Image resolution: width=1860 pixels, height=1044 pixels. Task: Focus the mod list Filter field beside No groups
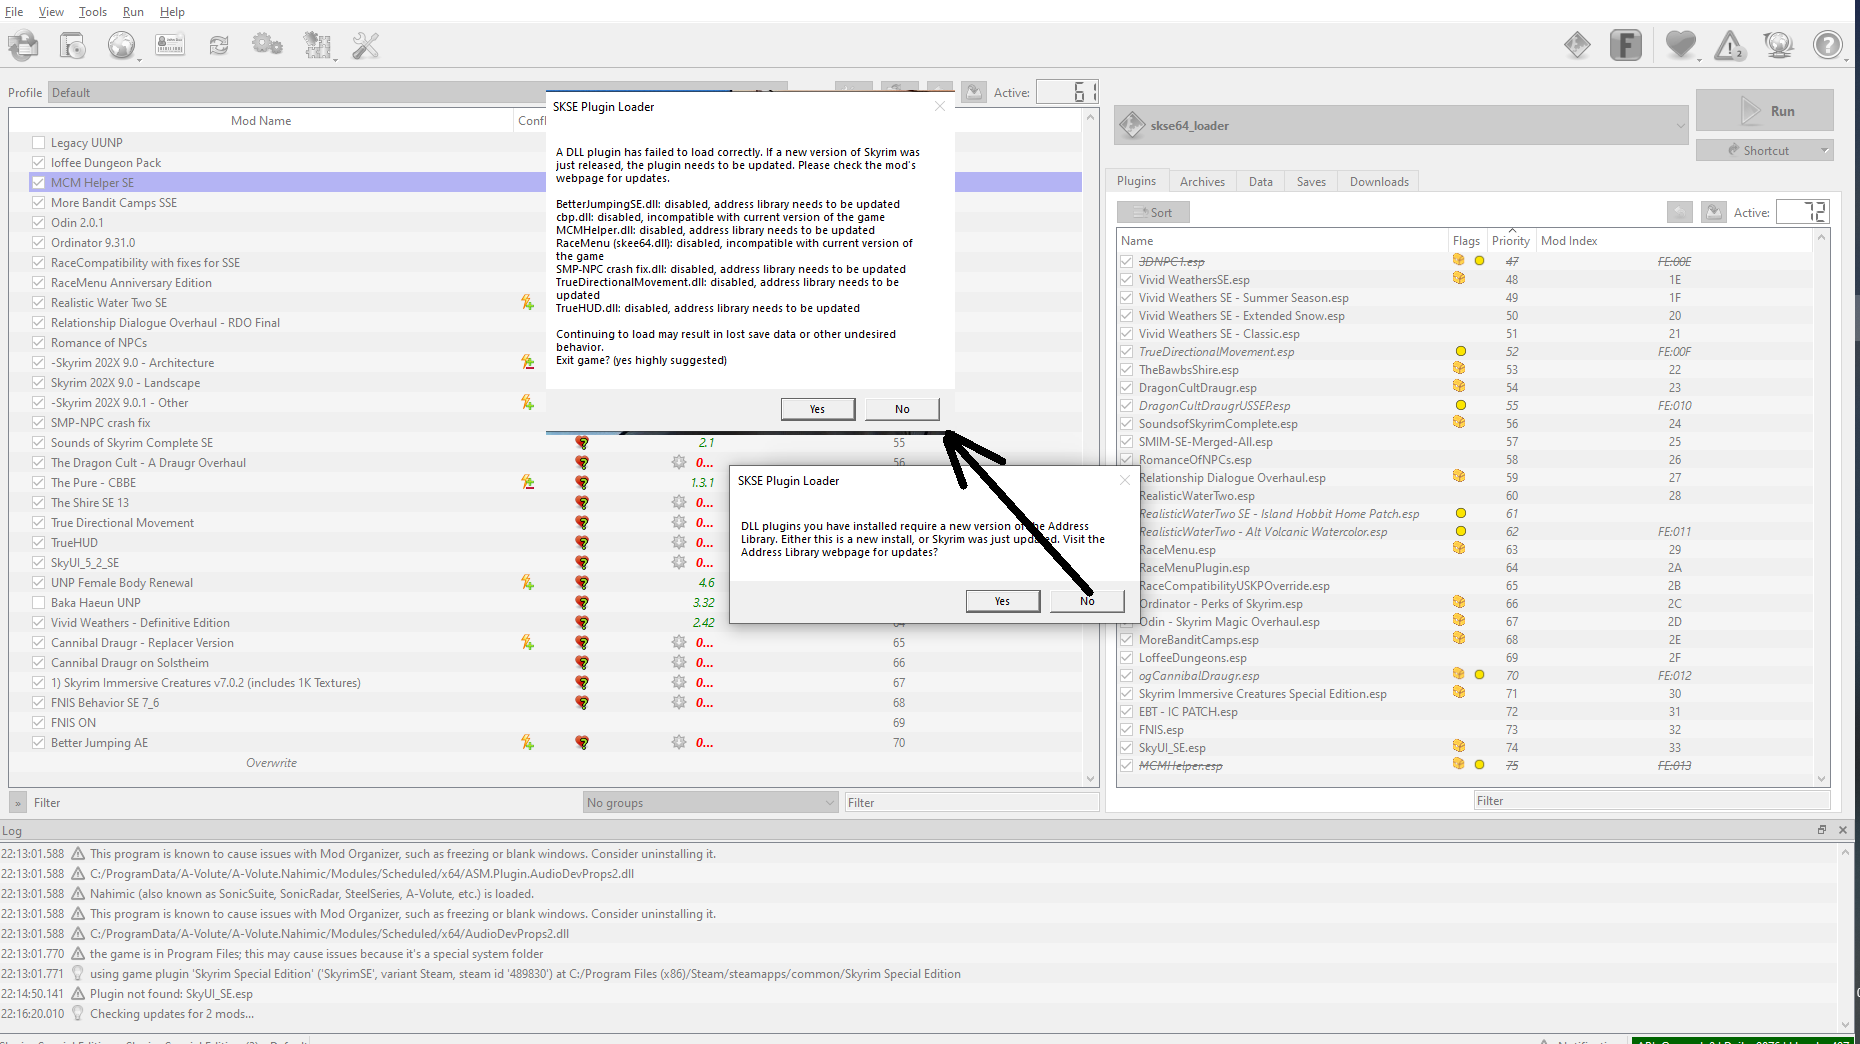pyautogui.click(x=971, y=802)
